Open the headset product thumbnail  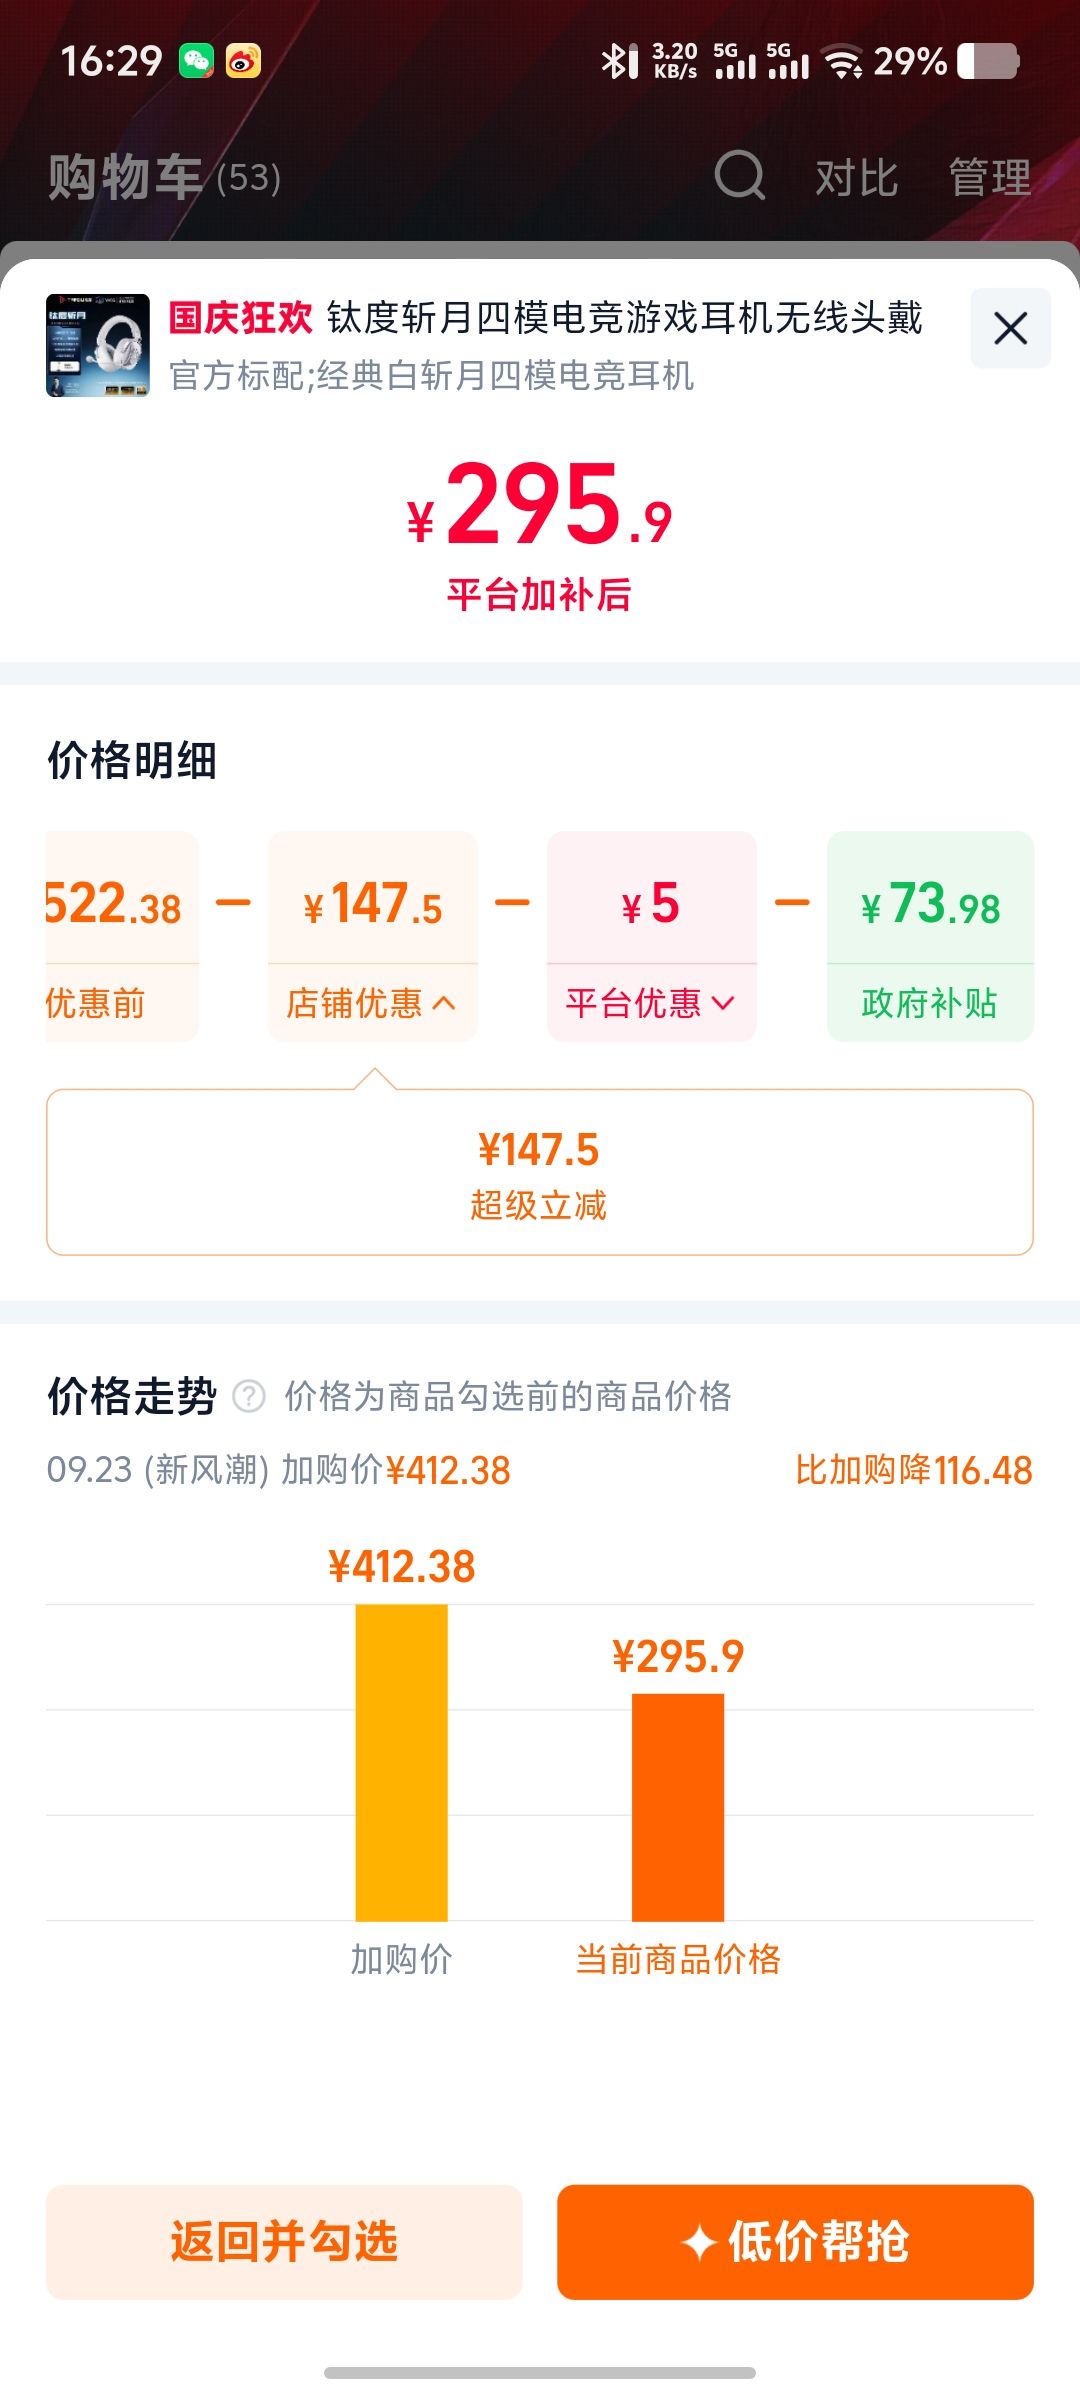click(98, 345)
